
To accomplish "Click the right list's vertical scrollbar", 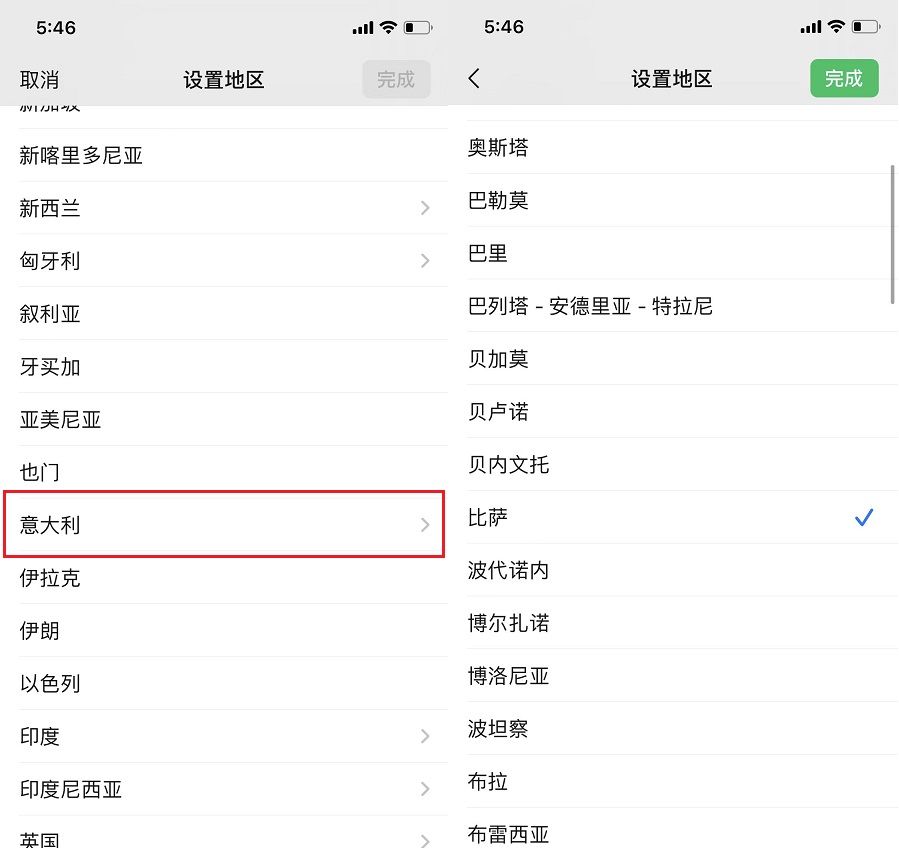I will [892, 235].
